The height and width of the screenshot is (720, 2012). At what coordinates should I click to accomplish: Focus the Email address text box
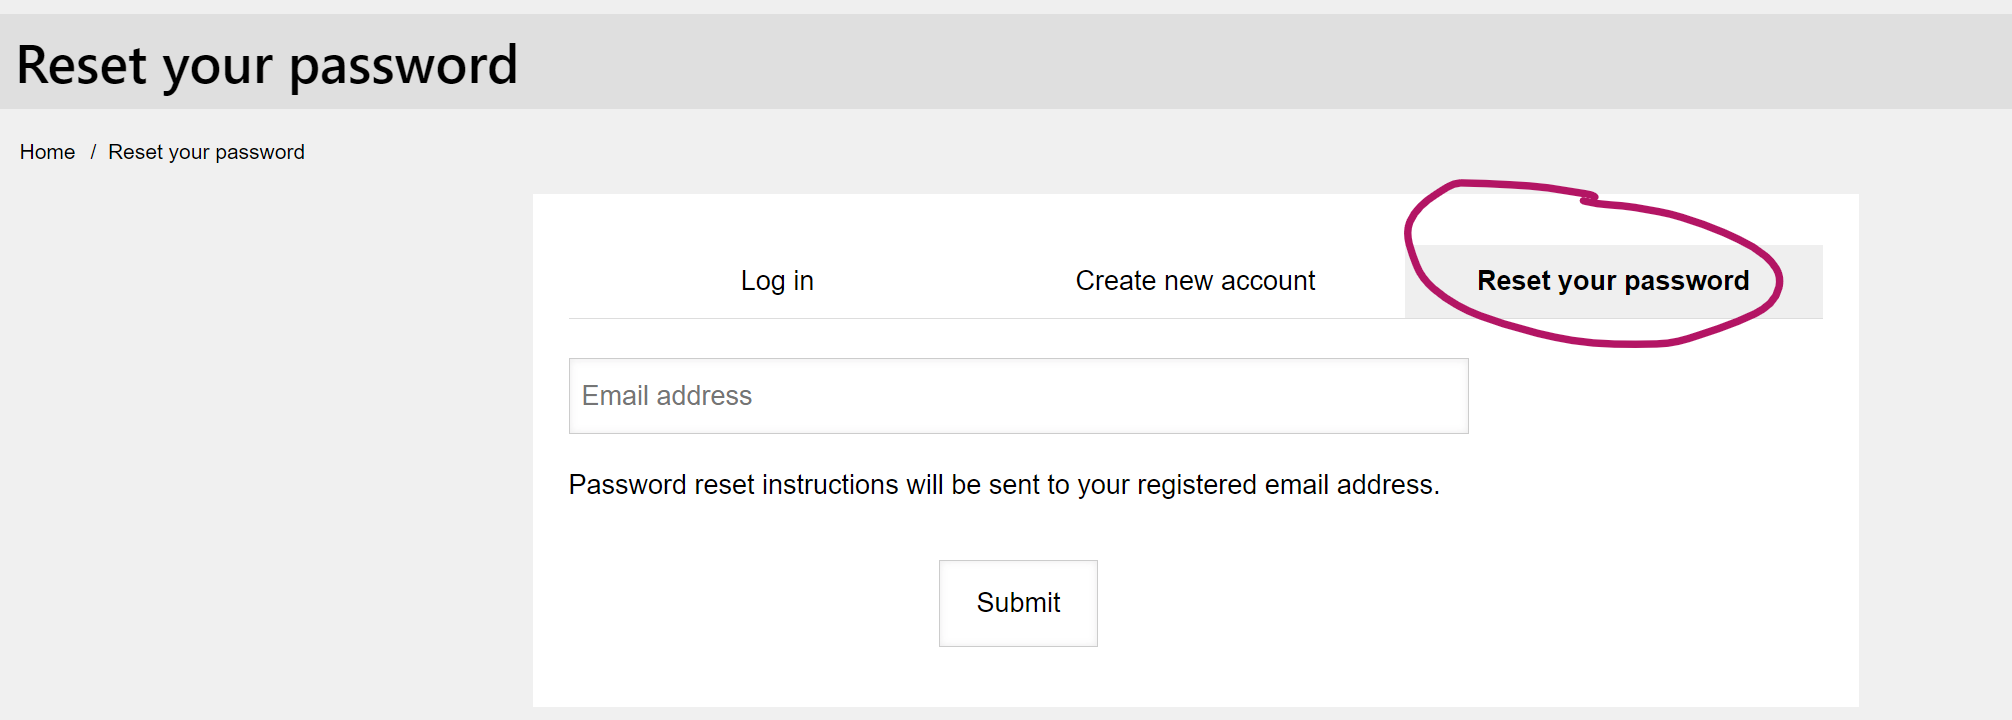(x=1018, y=396)
